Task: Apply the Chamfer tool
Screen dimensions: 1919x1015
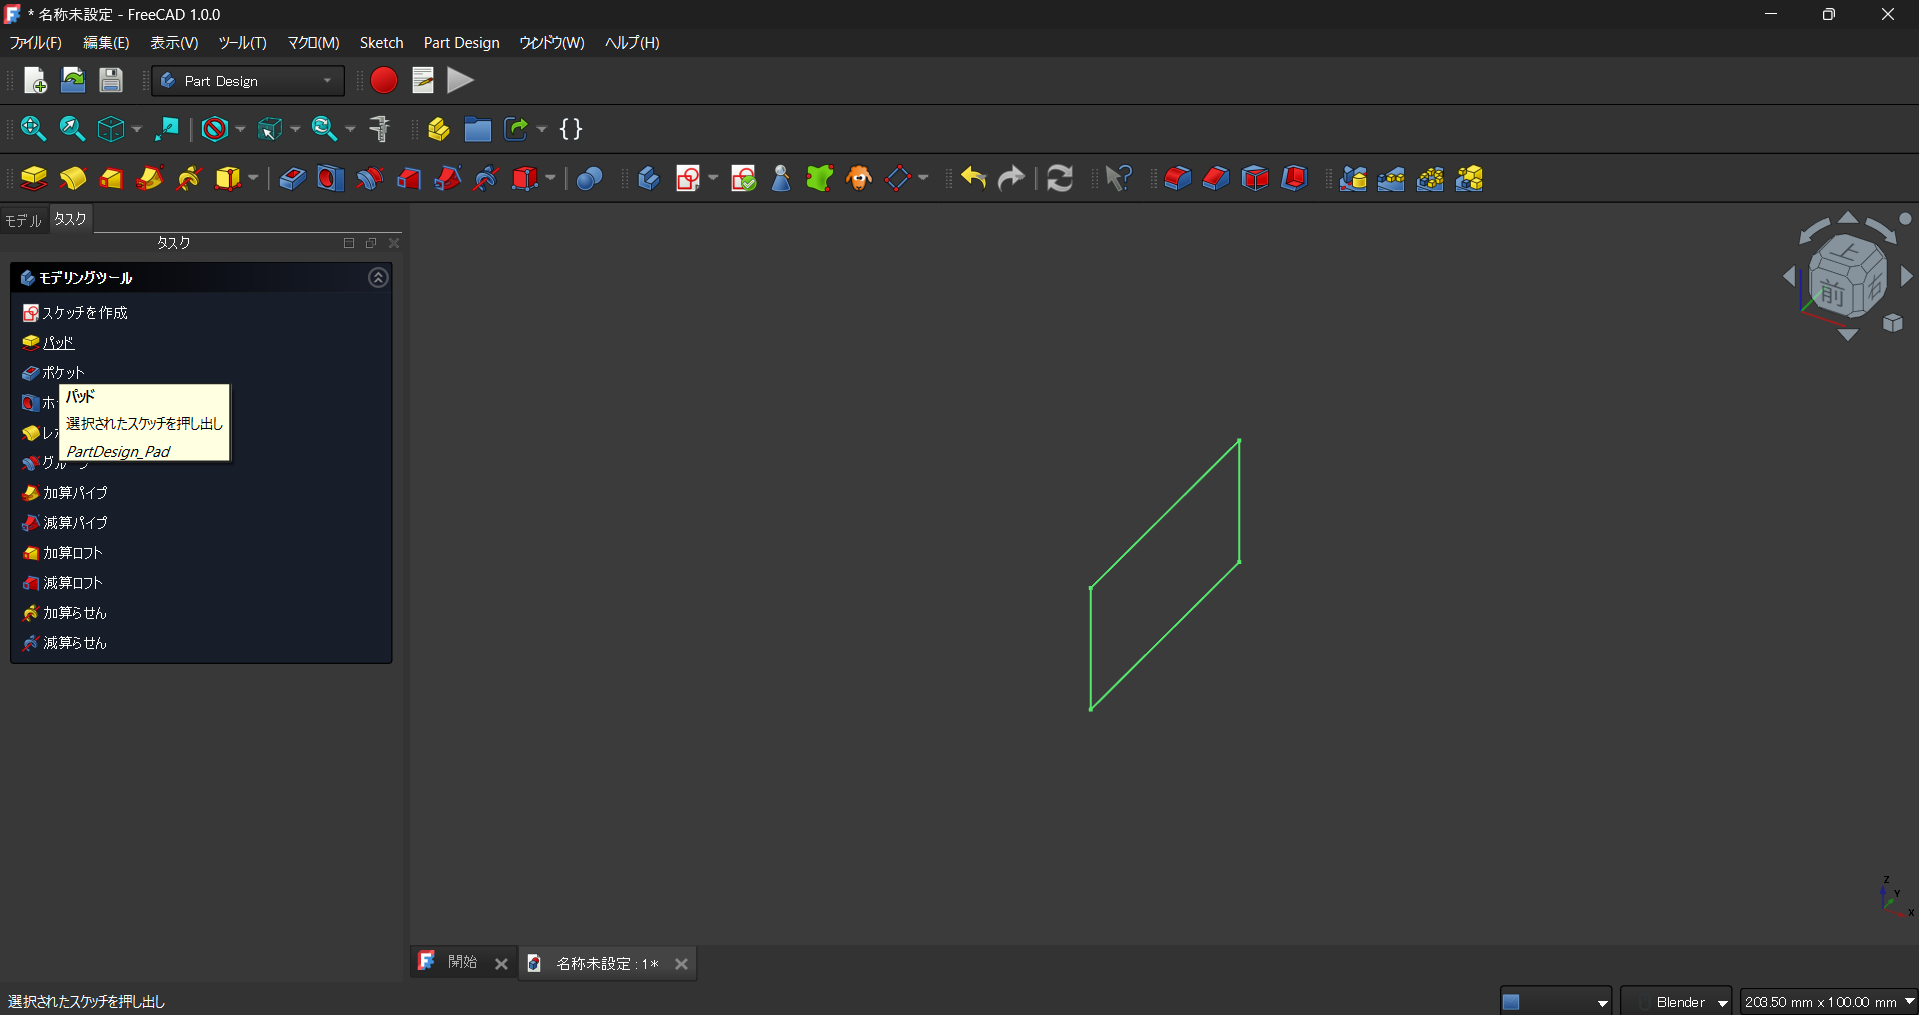Action: [x=1216, y=178]
